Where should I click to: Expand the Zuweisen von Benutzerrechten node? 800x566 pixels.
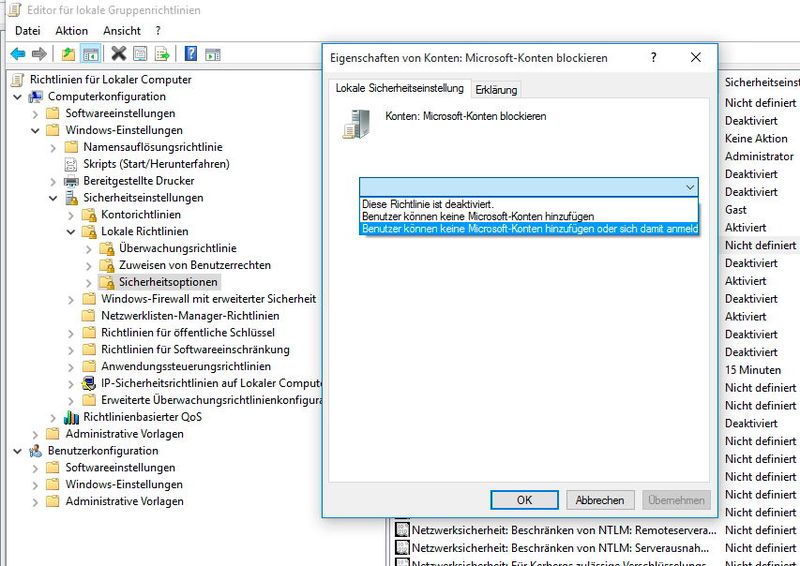(x=89, y=265)
